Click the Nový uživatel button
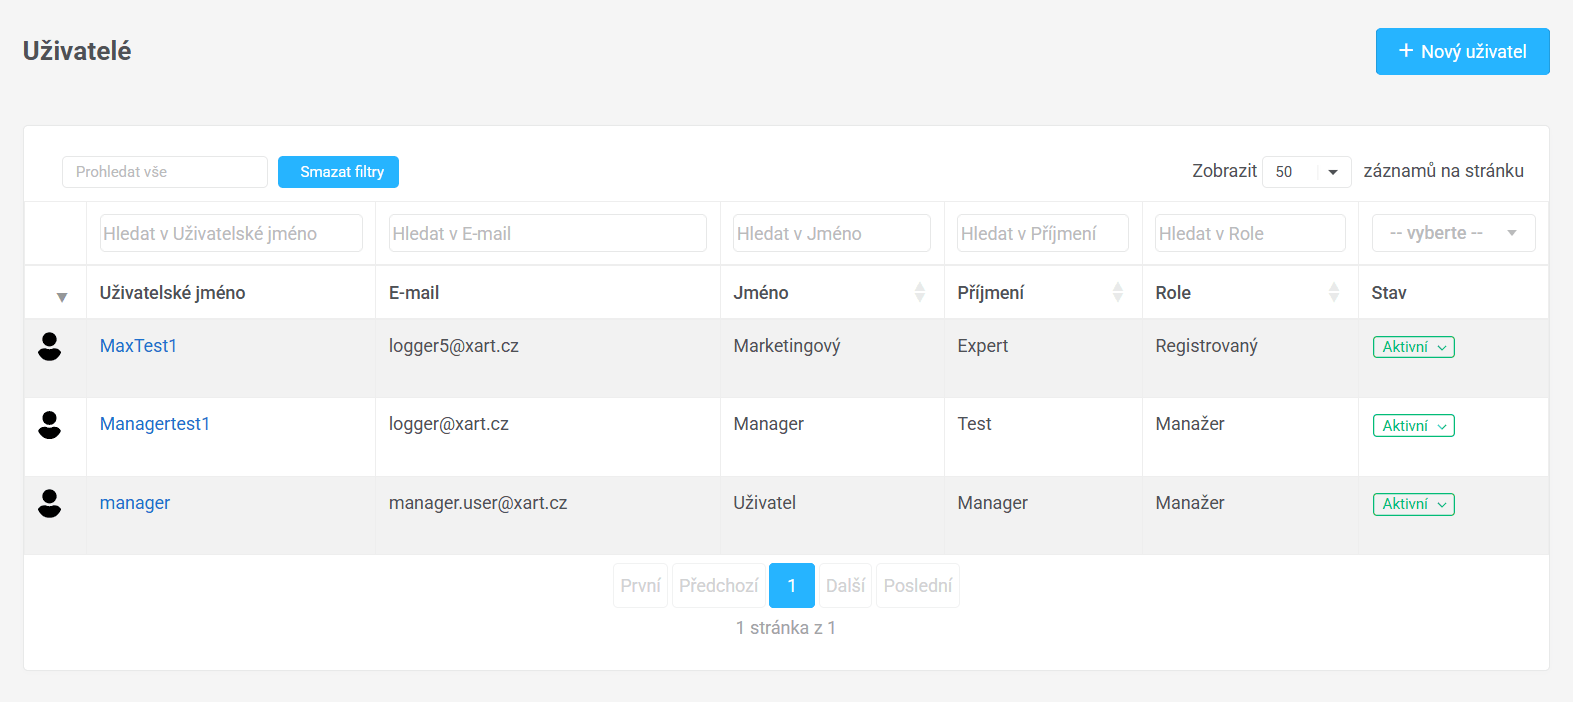The height and width of the screenshot is (702, 1573). [1462, 51]
